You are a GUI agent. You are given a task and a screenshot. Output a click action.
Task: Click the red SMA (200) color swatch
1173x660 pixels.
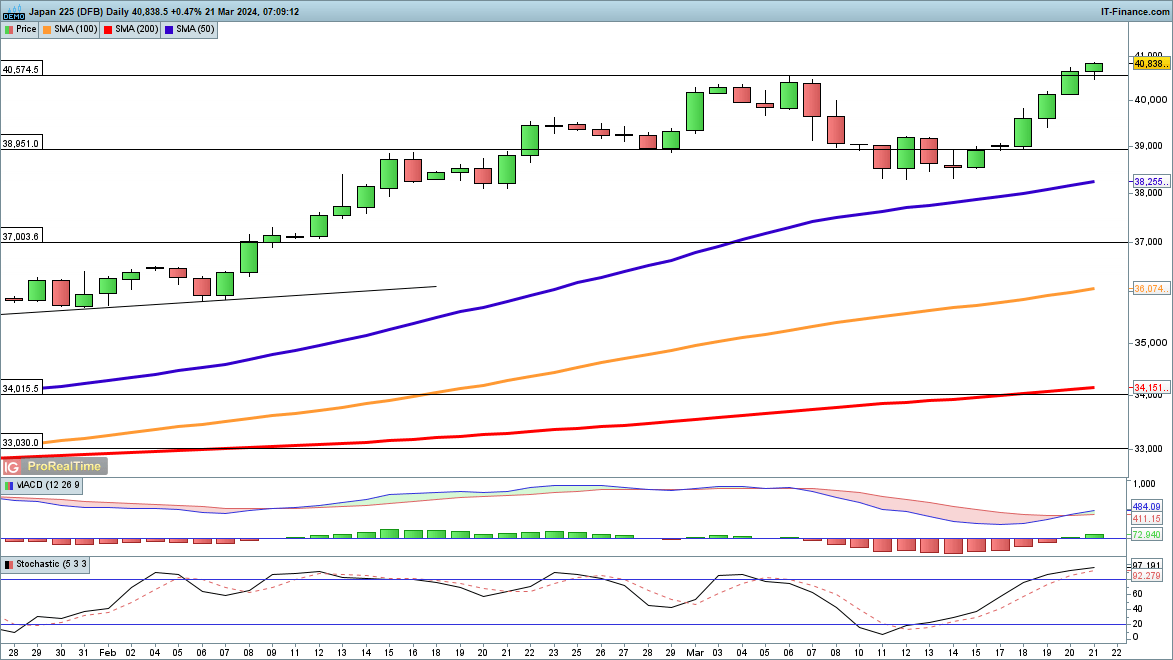point(108,30)
